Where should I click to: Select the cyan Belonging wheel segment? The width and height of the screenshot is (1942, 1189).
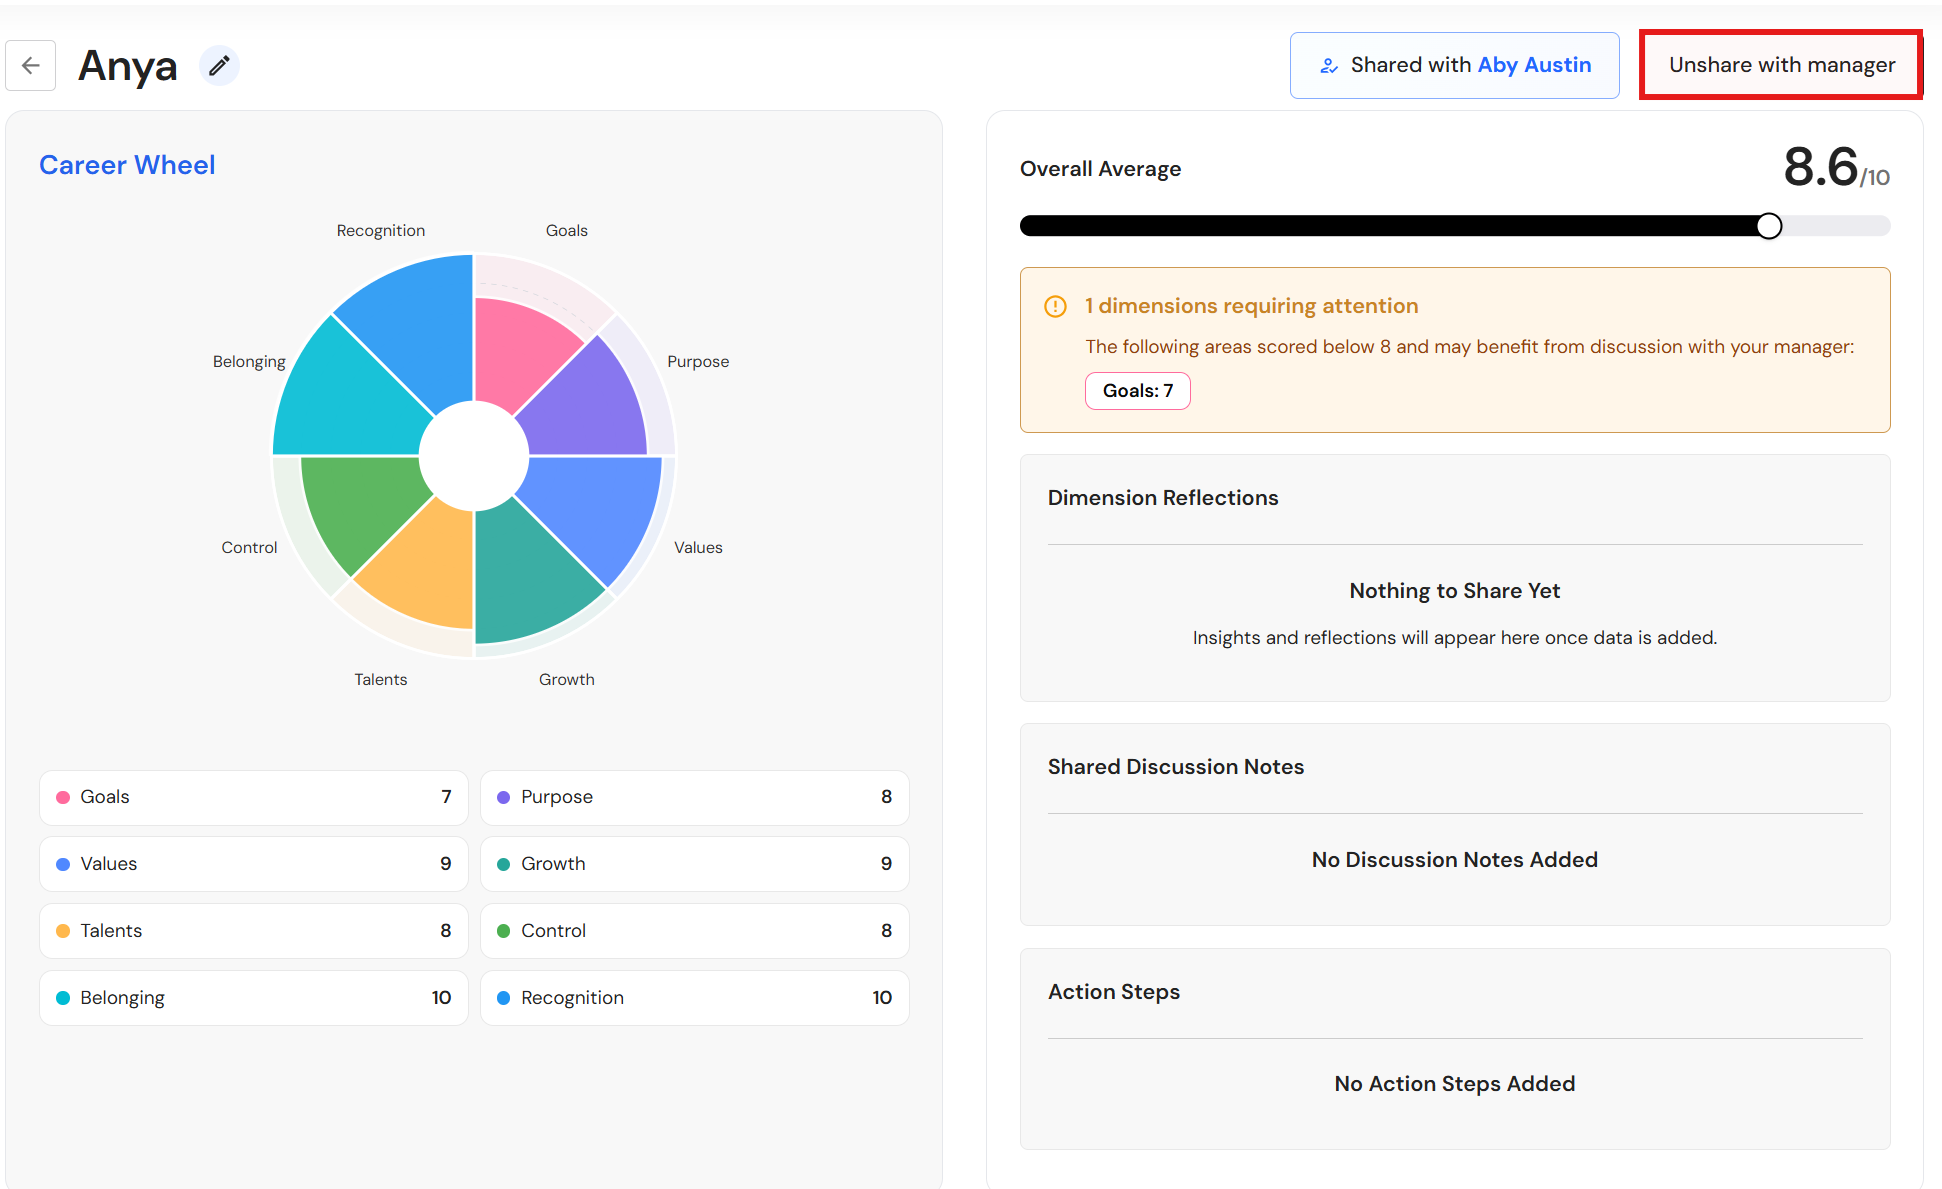coord(343,400)
